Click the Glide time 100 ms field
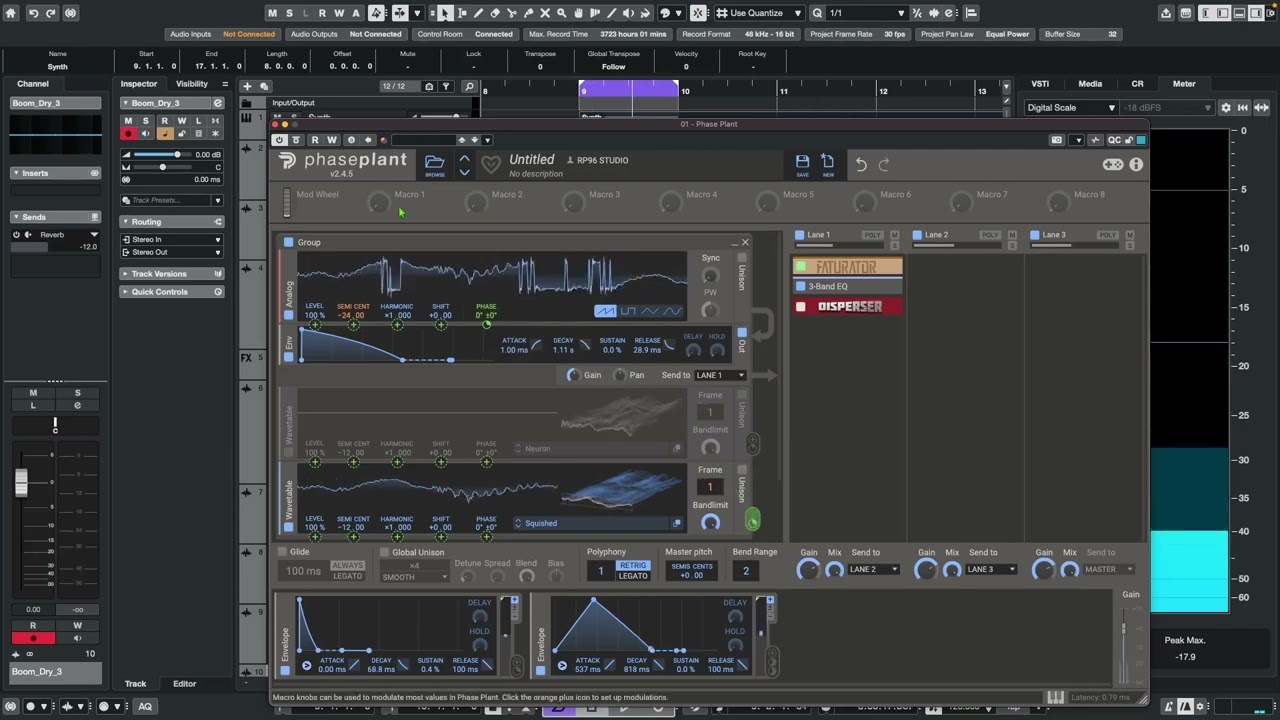This screenshot has width=1280, height=720. click(303, 571)
